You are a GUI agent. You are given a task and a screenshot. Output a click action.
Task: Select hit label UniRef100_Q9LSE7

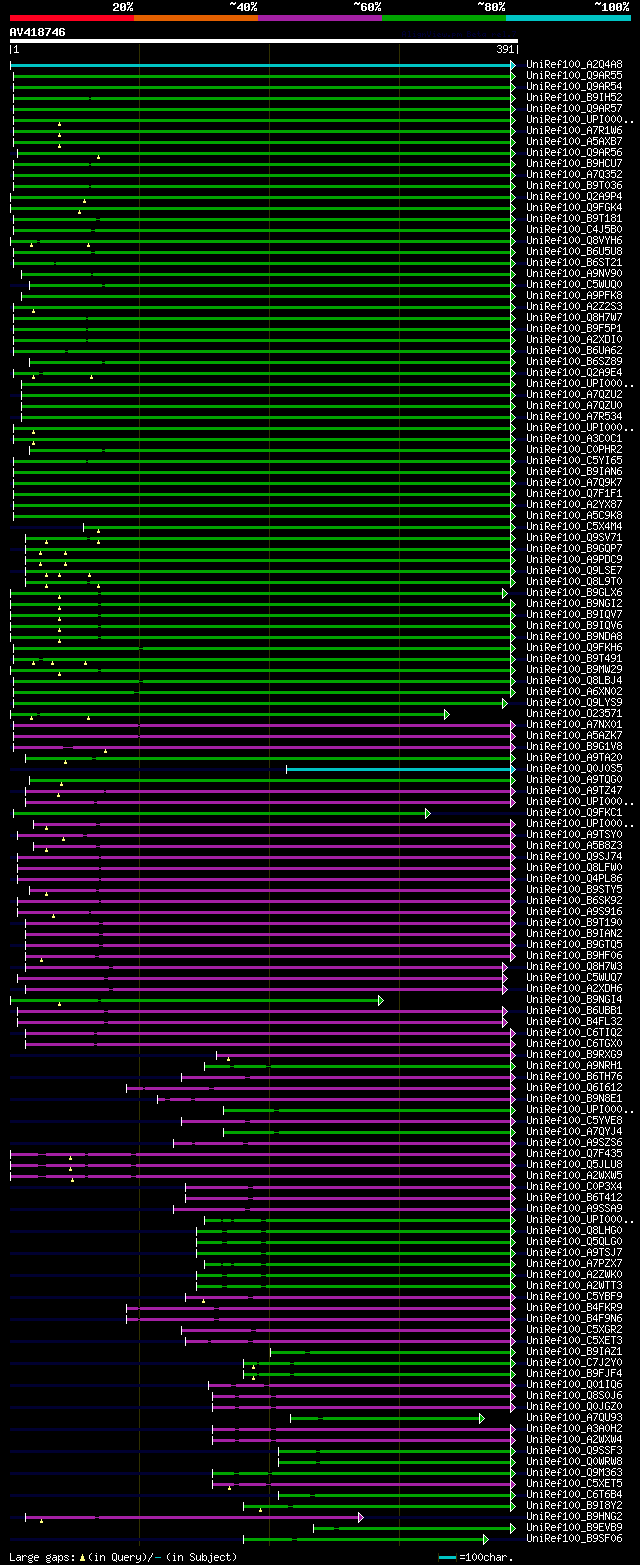(x=574, y=571)
